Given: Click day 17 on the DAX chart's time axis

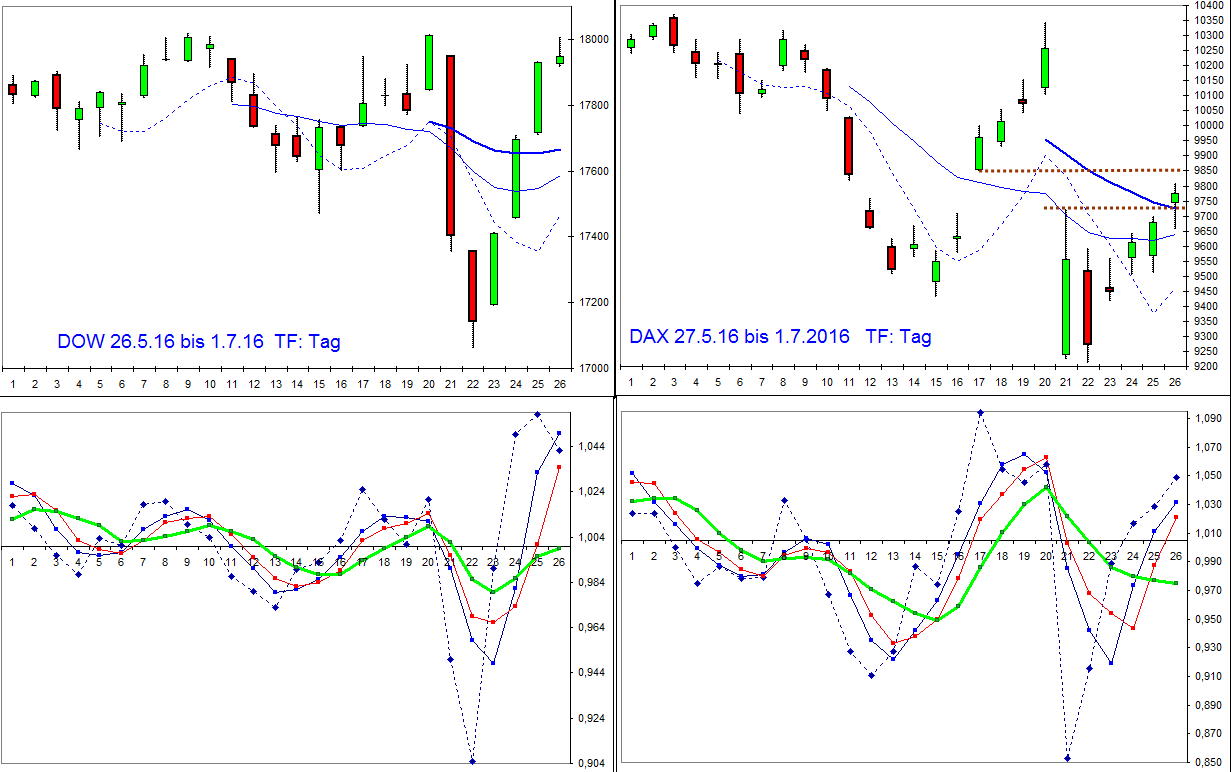Looking at the screenshot, I should (979, 382).
